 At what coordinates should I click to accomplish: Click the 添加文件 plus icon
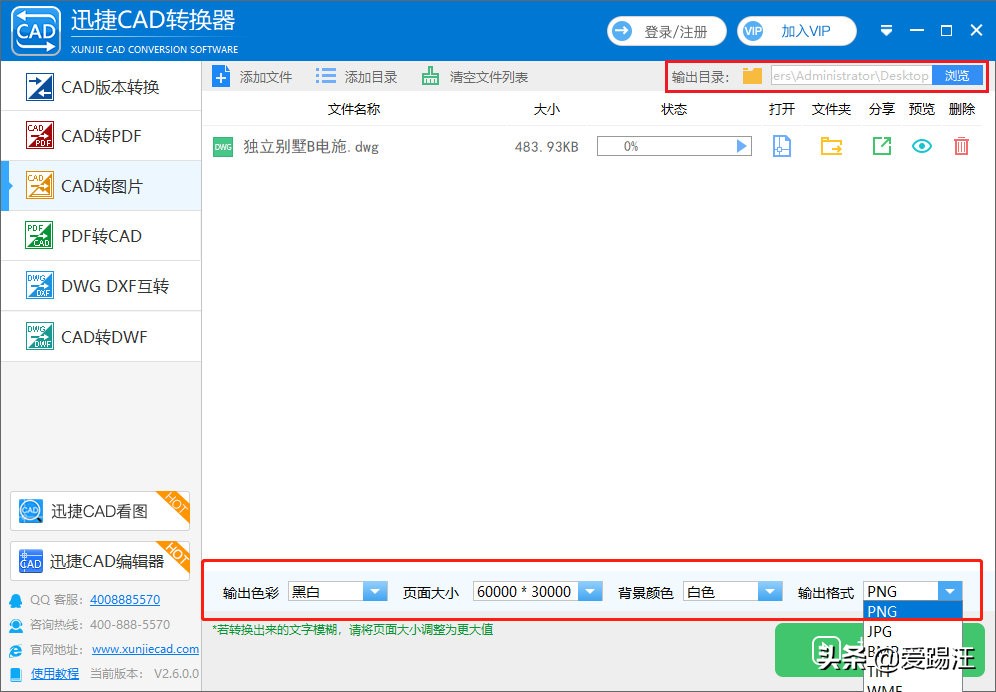tap(221, 75)
